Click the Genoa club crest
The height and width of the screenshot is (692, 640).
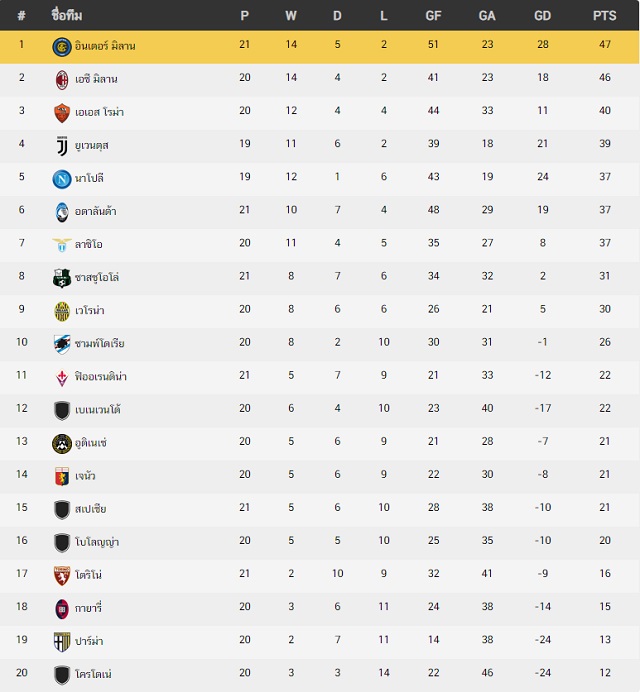(x=62, y=476)
